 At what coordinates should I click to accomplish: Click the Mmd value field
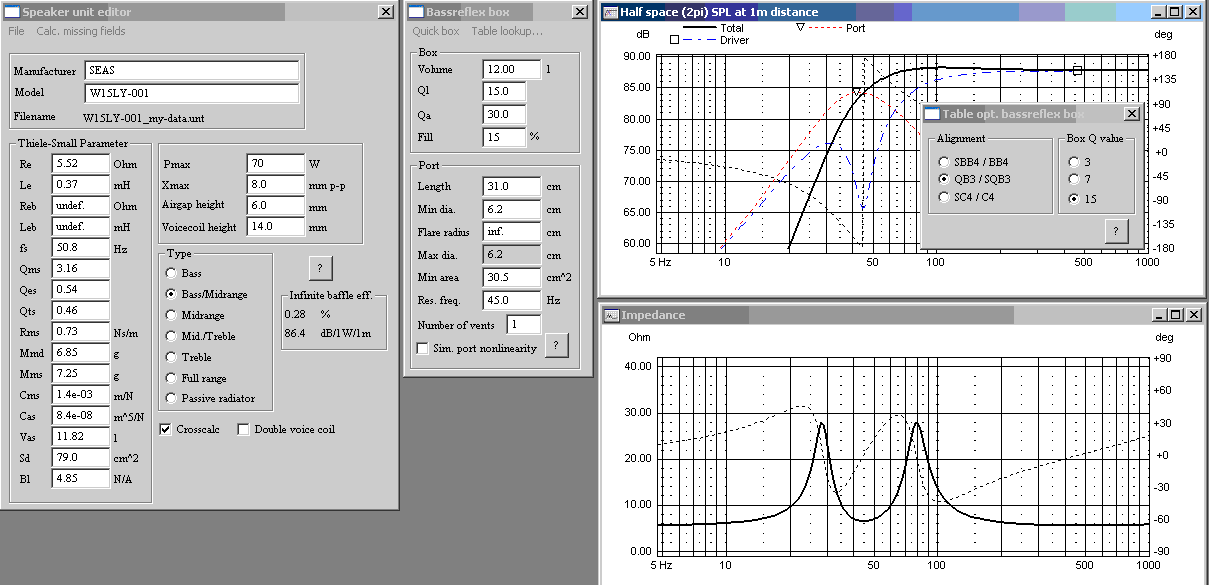pos(80,352)
